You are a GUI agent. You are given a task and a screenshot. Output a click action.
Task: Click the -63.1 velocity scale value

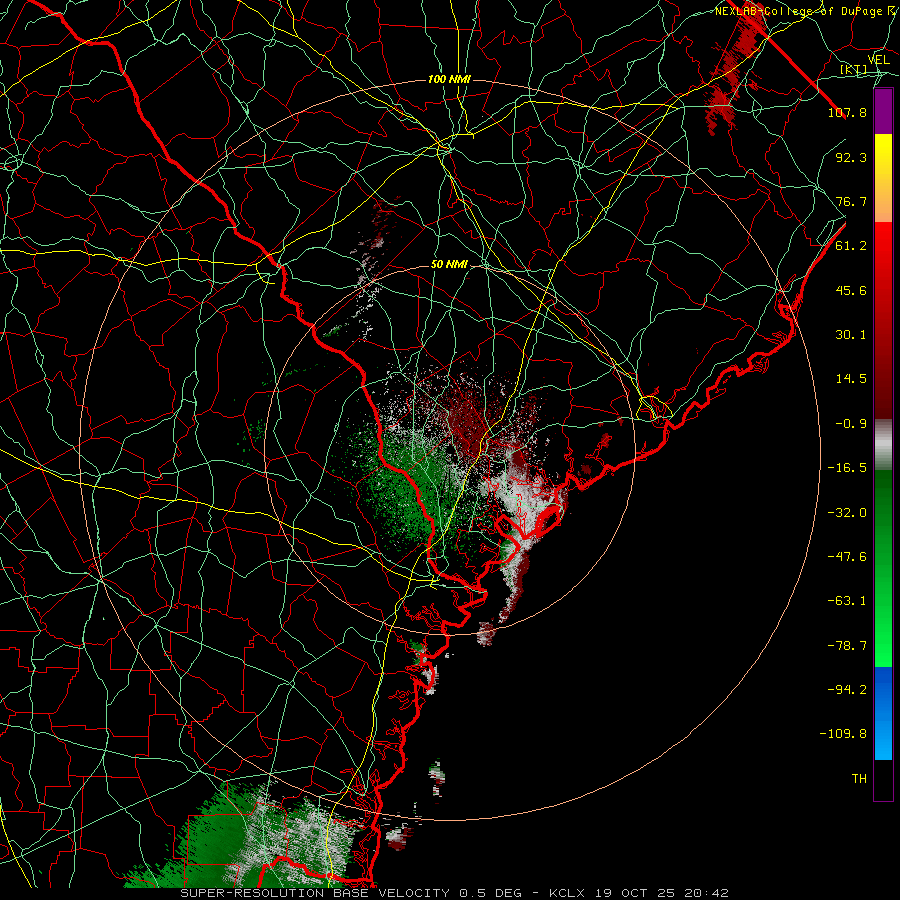(847, 601)
